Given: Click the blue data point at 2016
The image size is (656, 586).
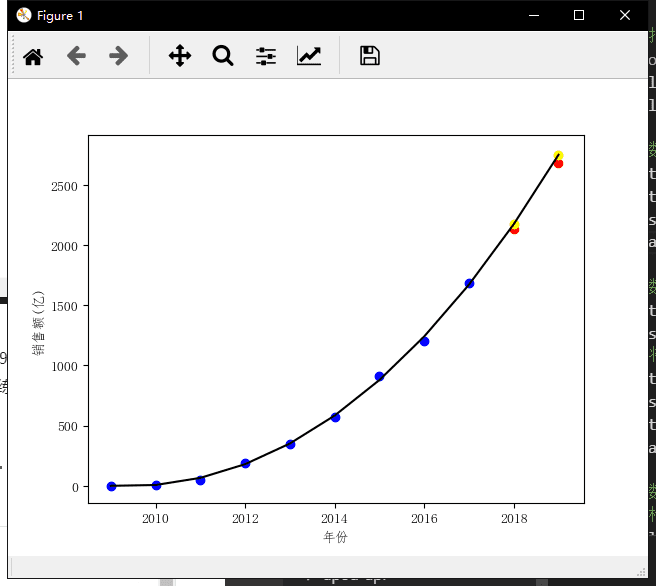Looking at the screenshot, I should click(424, 341).
